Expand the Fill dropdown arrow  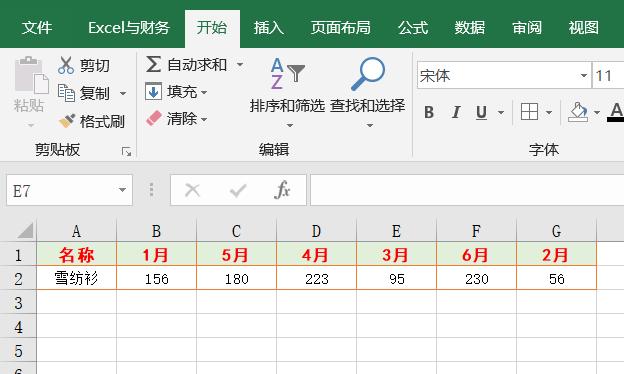click(x=204, y=92)
